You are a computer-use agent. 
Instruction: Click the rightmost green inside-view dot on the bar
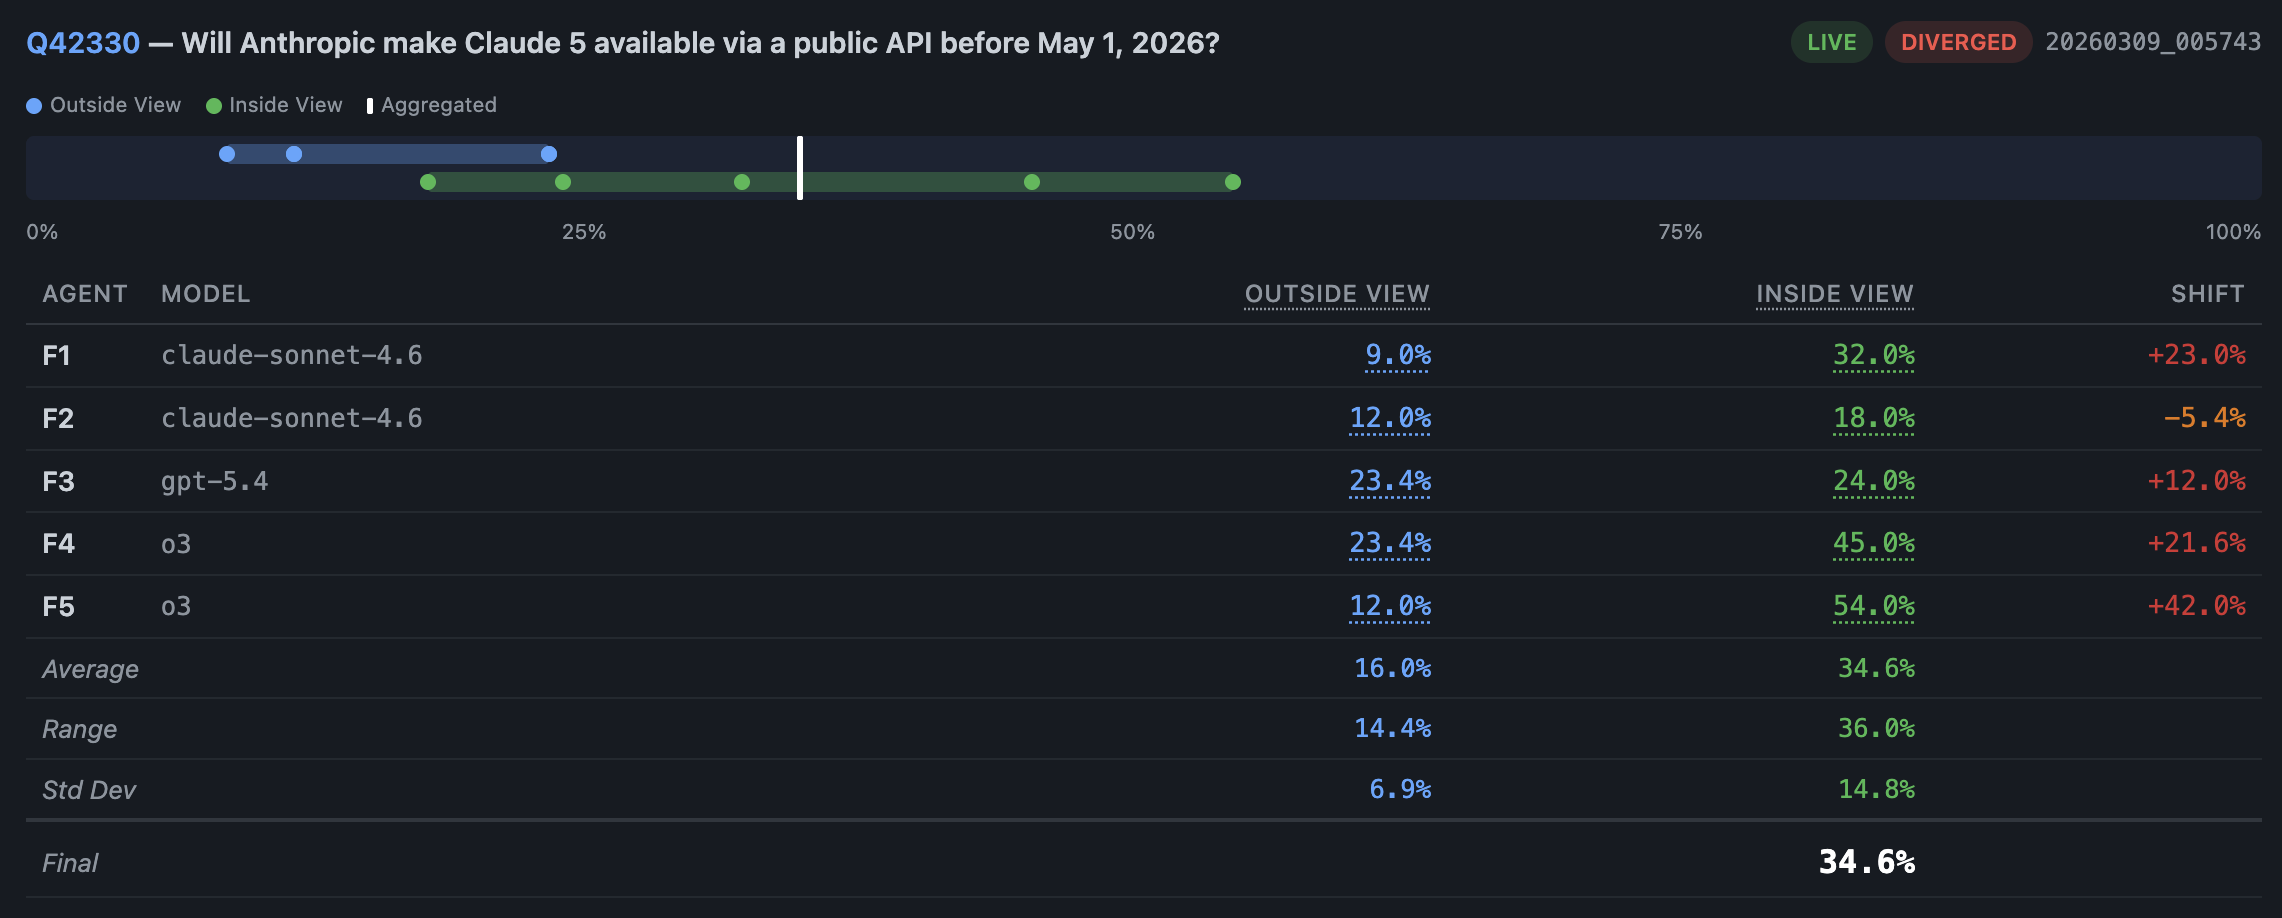[1232, 182]
